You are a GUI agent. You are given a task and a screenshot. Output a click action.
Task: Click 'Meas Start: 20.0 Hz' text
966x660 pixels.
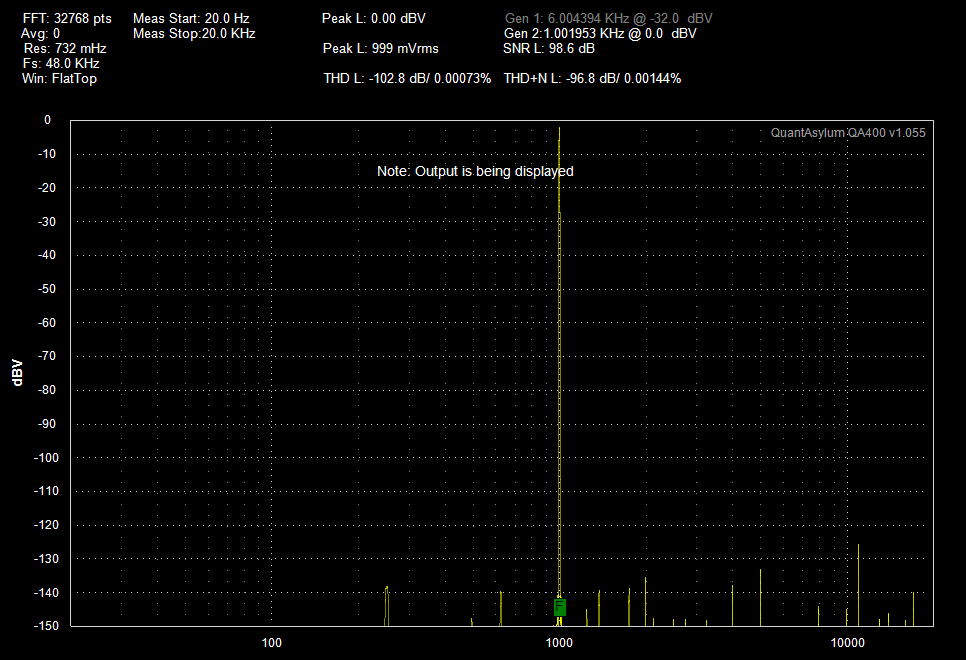(x=191, y=18)
